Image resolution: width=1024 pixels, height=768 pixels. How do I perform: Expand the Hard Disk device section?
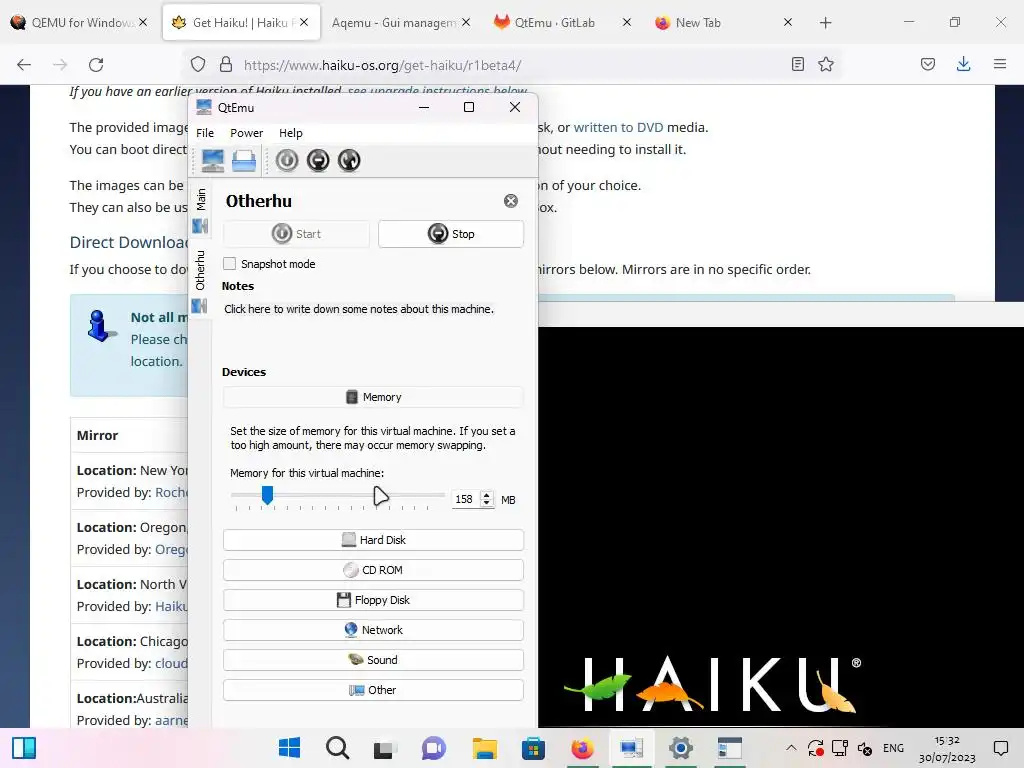pos(373,540)
